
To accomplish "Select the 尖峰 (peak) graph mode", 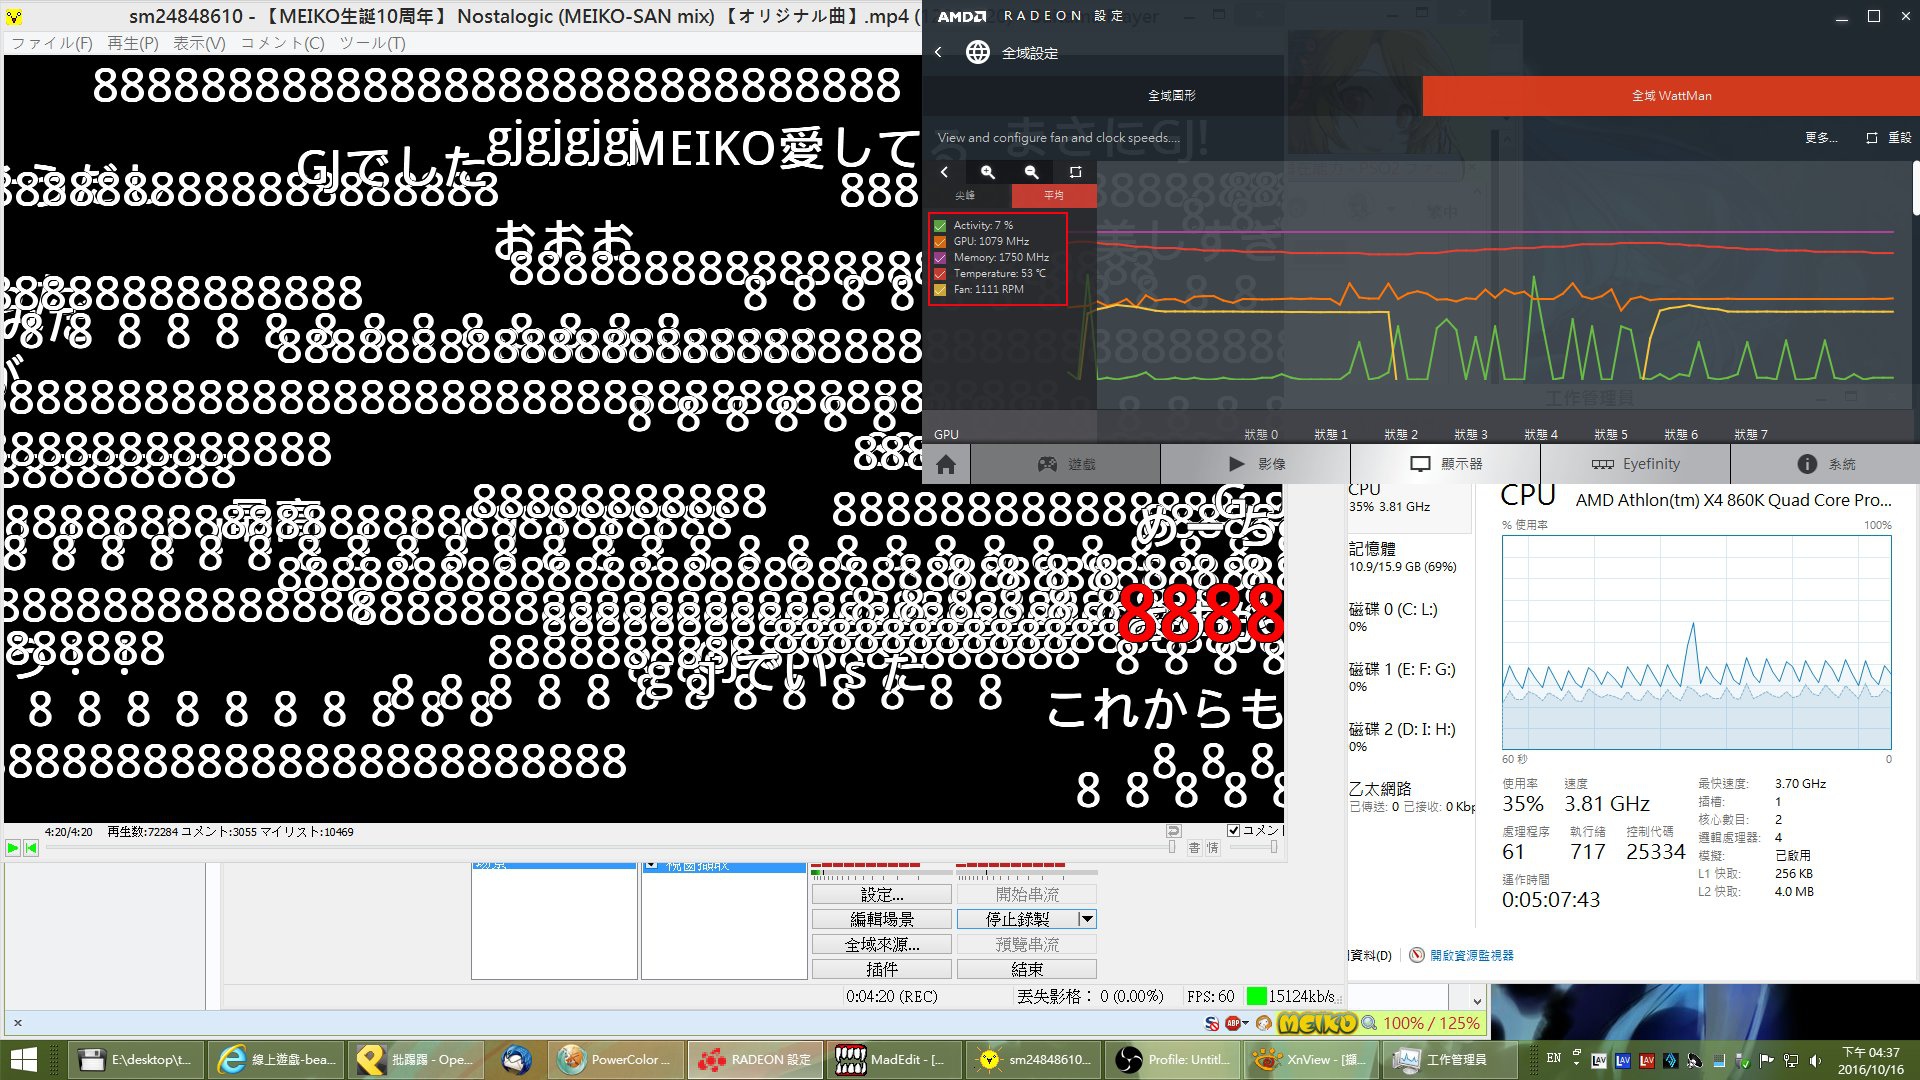I will (x=965, y=195).
